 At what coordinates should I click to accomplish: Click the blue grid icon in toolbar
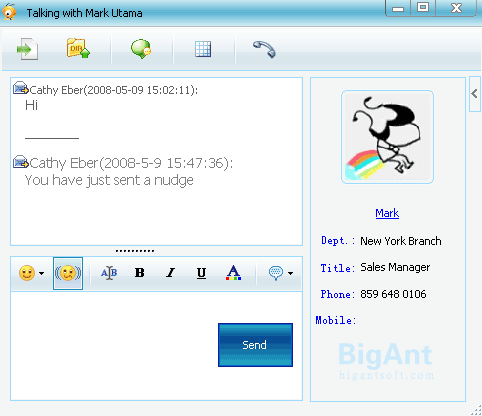[203, 49]
